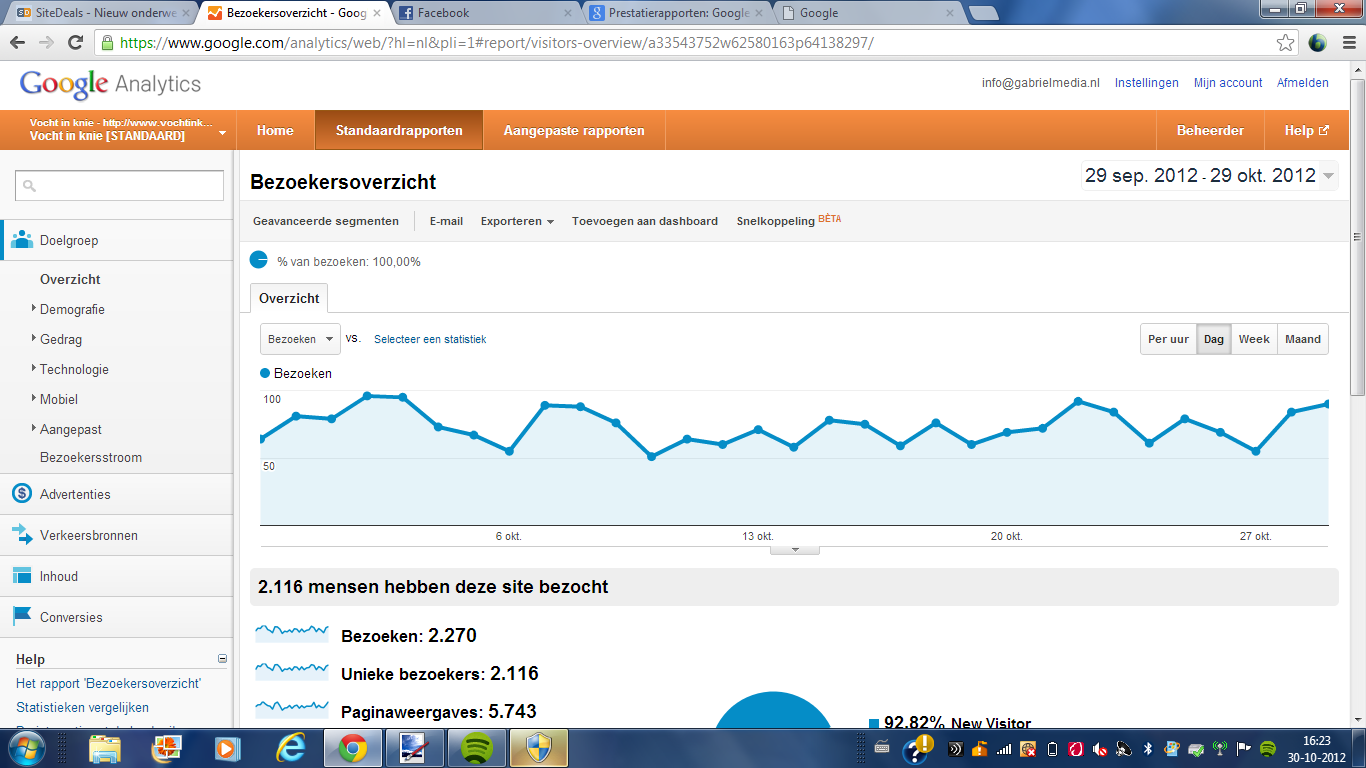Open the Bezoeken metric dropdown

[300, 339]
